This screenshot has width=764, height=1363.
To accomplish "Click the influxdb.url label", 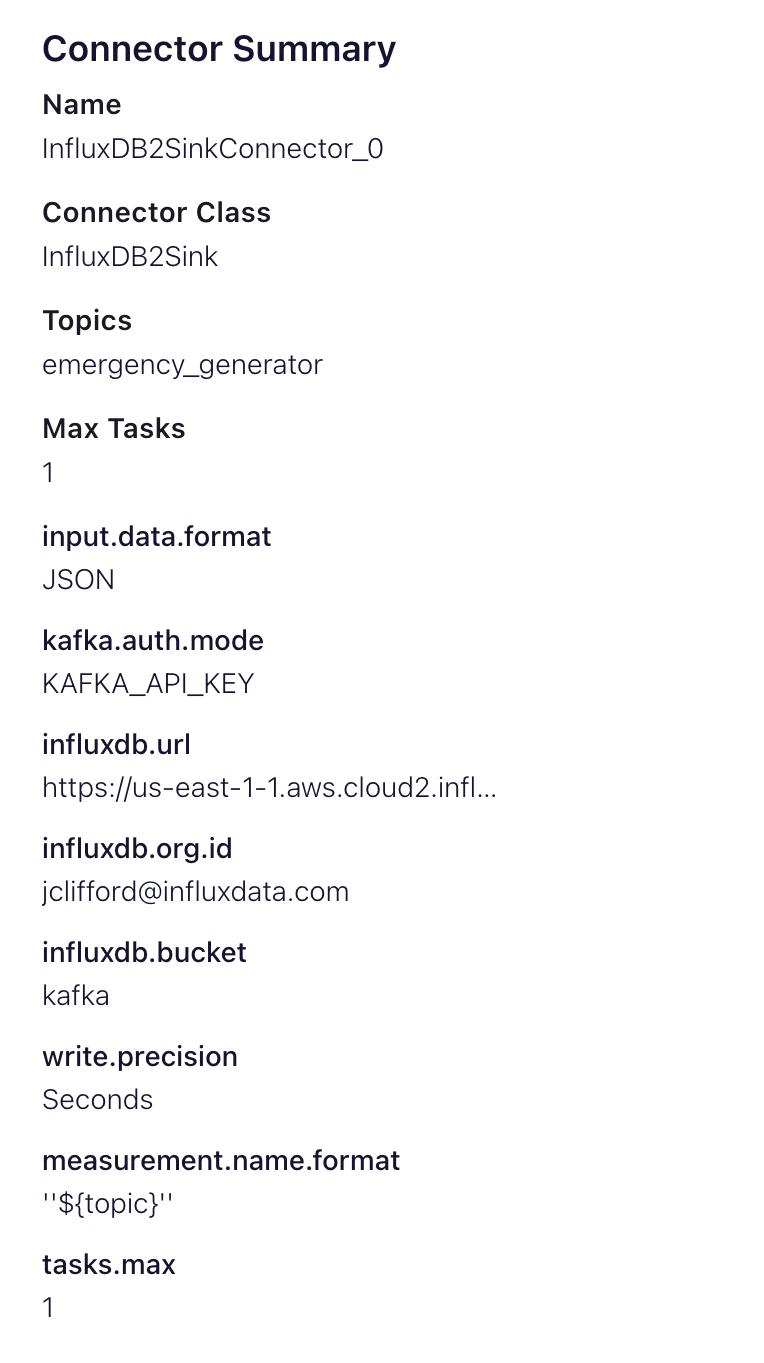I will coord(116,745).
